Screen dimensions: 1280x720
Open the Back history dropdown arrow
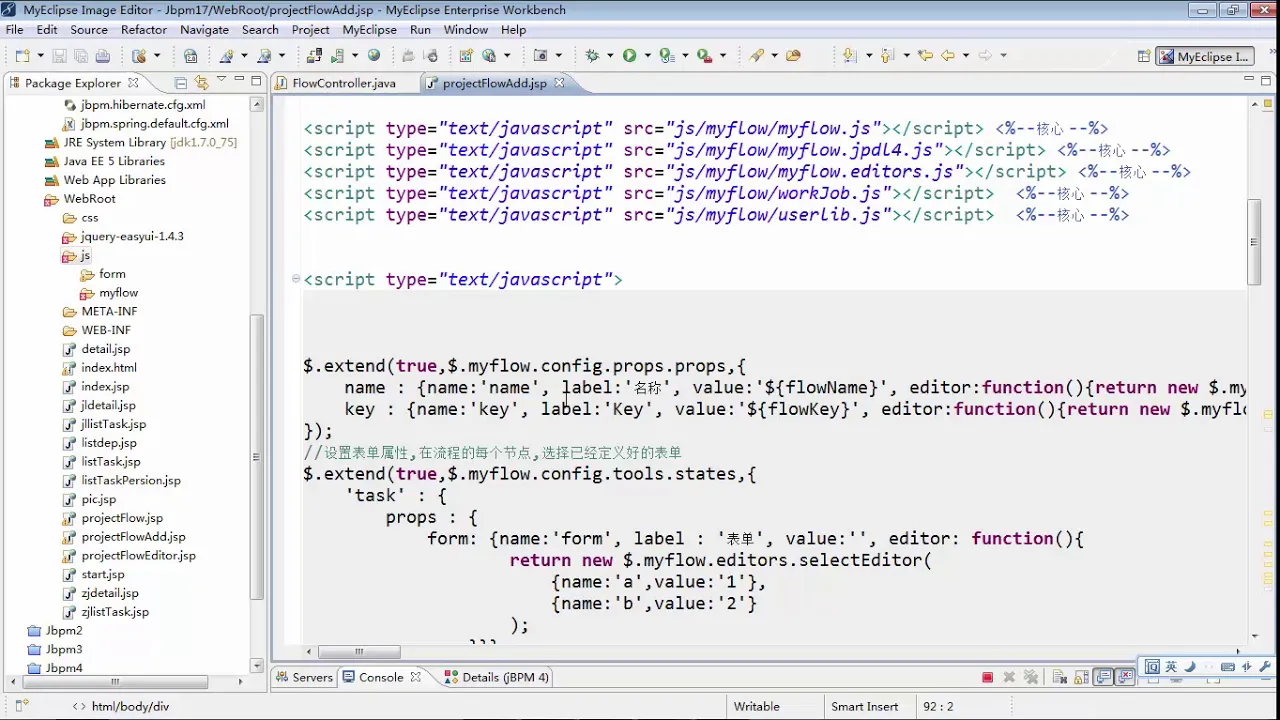pos(966,56)
